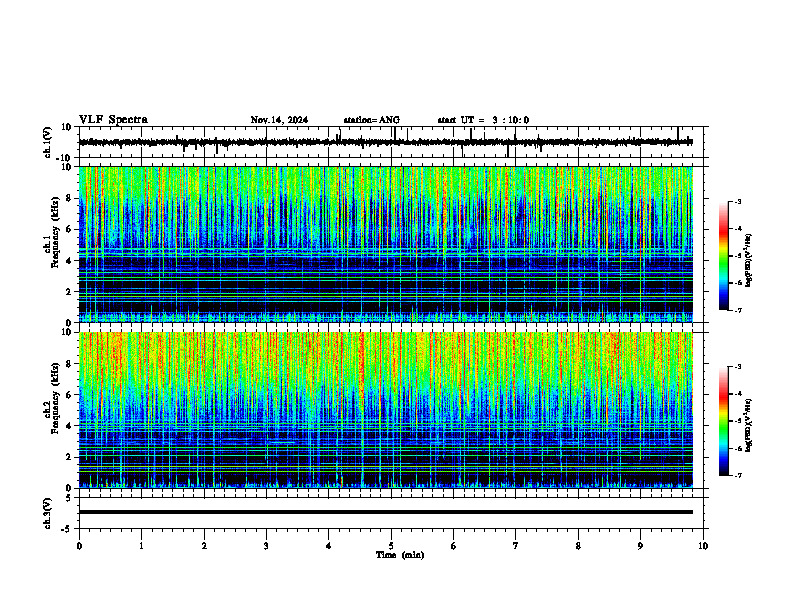Click the "VLF Spectra" plot title

[x=113, y=120]
